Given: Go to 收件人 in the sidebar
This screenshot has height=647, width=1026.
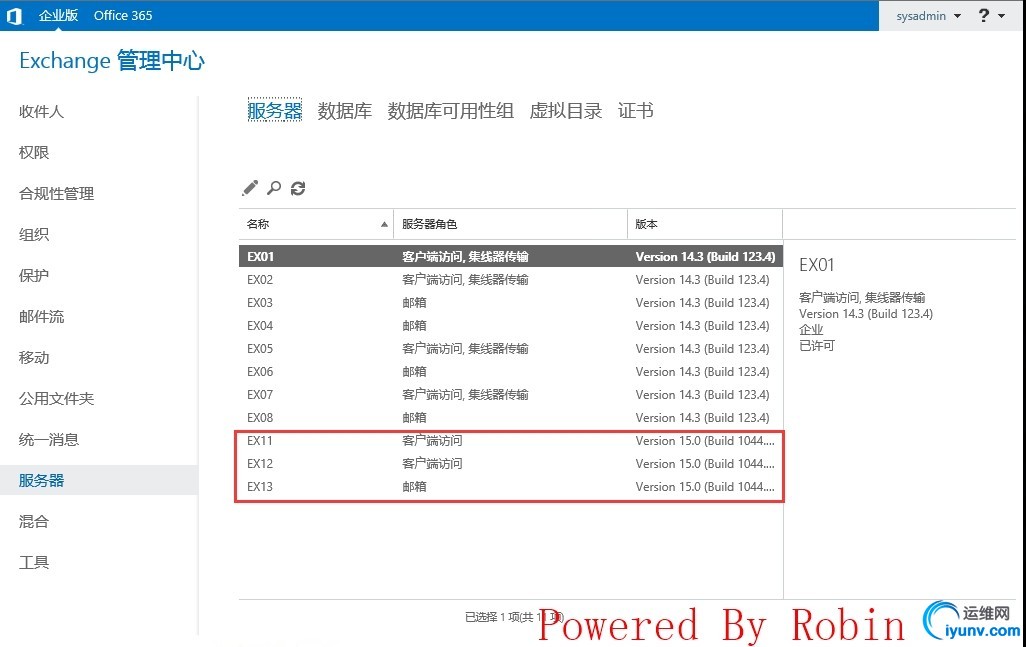Looking at the screenshot, I should click(x=41, y=112).
